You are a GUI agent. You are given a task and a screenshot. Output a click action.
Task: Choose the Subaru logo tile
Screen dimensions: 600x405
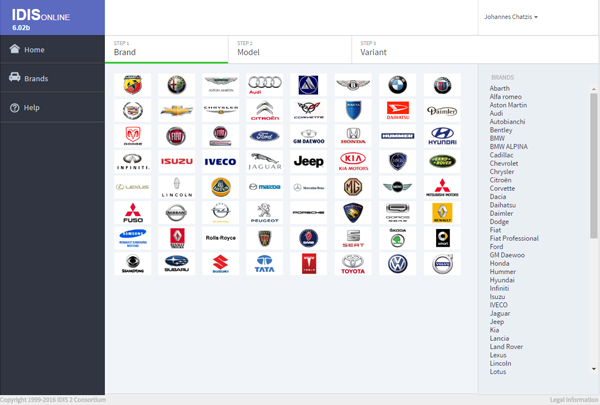[x=176, y=263]
